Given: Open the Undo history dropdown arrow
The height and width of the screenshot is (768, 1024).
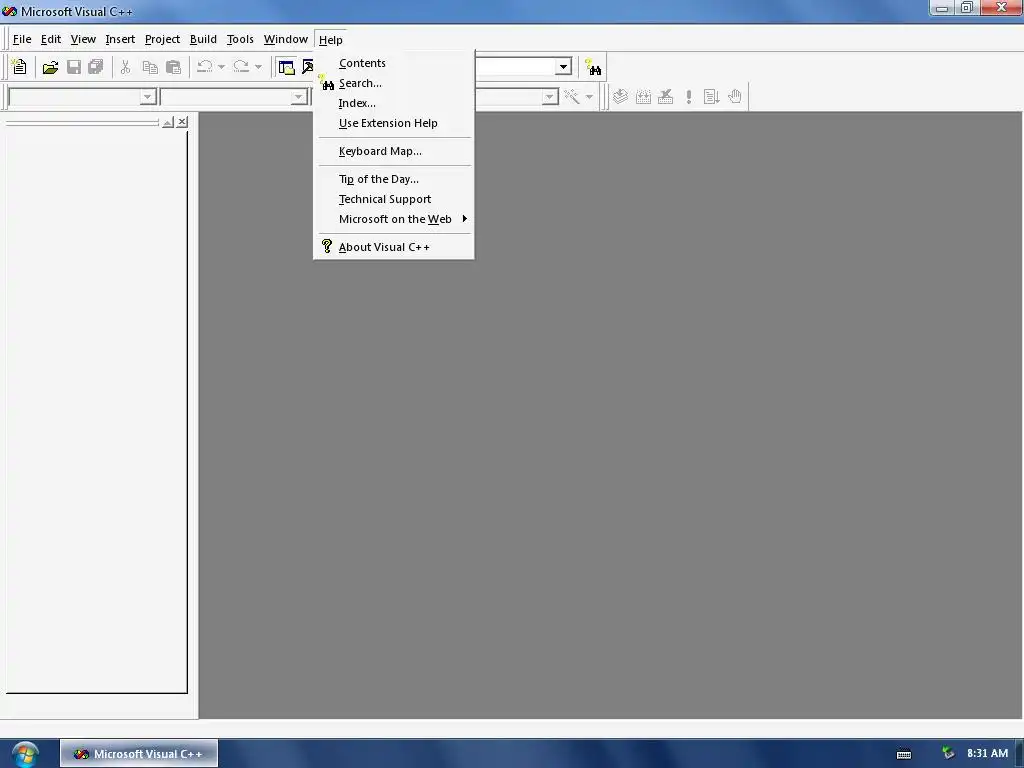Looking at the screenshot, I should coord(221,67).
